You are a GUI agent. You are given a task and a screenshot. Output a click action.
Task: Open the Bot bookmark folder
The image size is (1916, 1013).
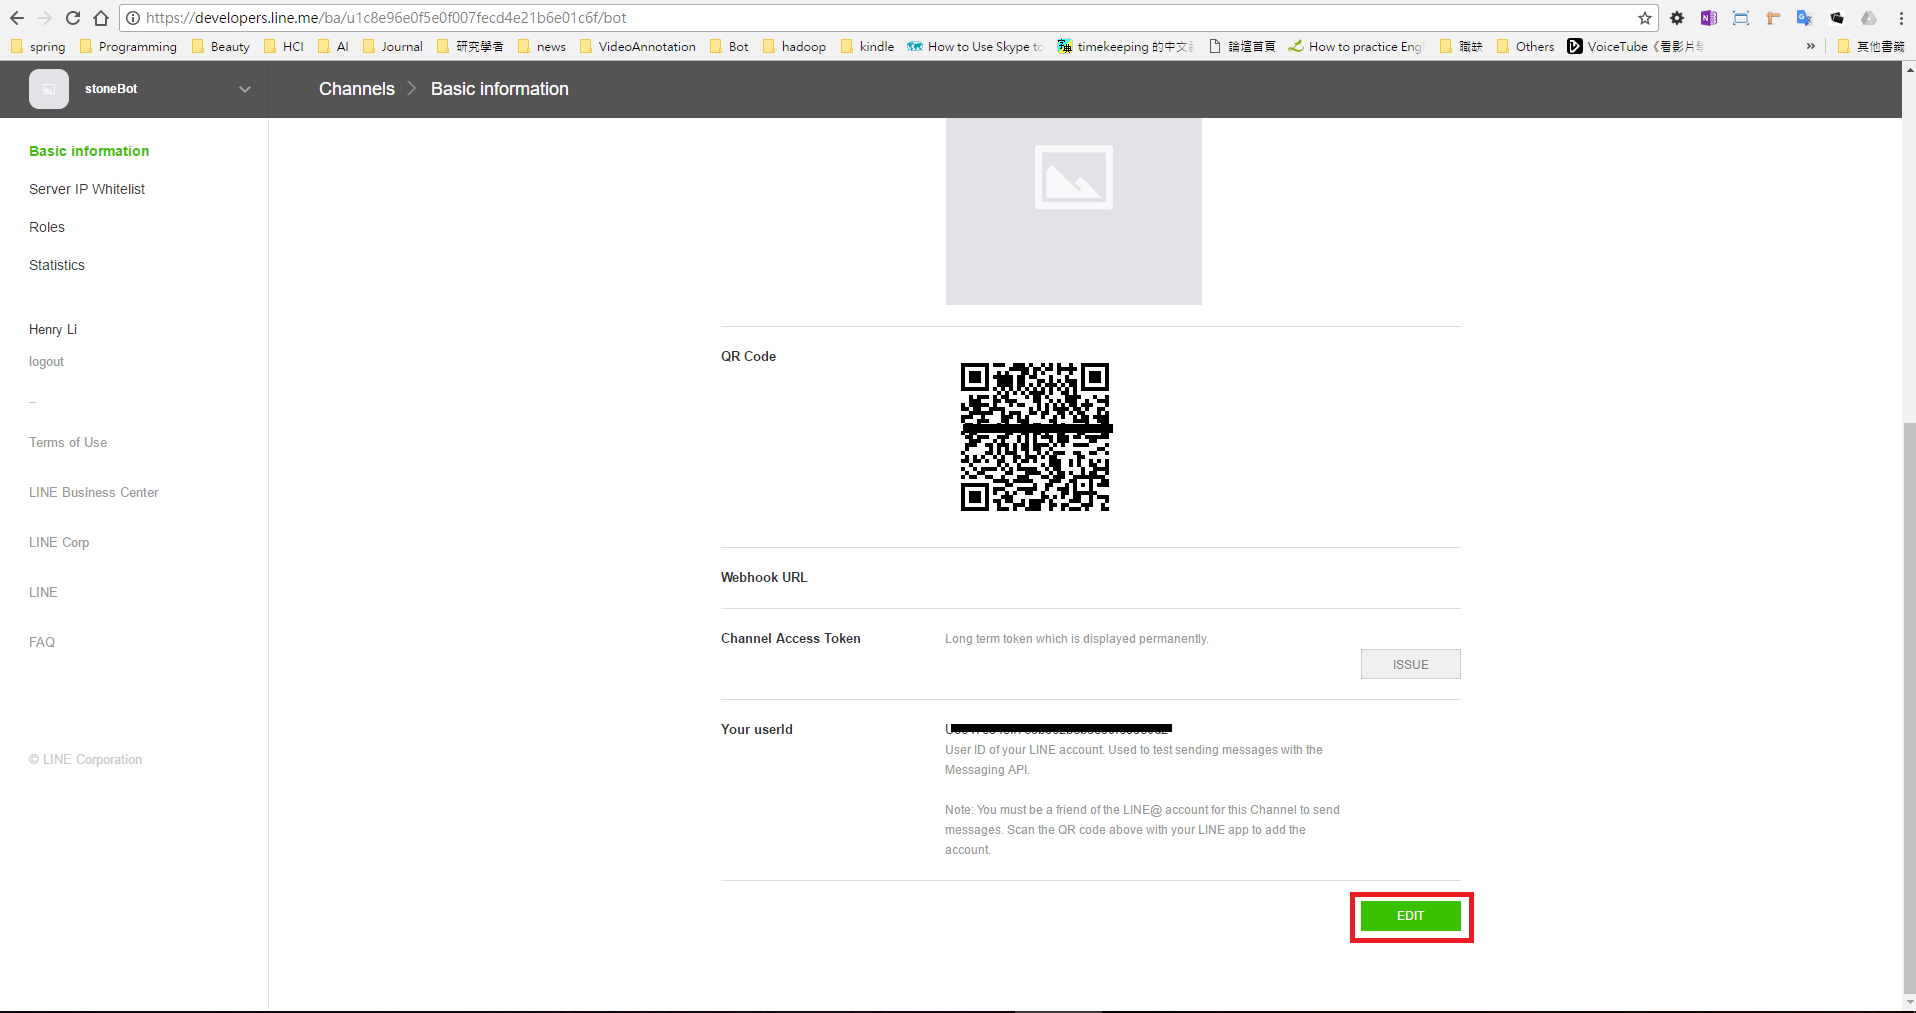(x=729, y=46)
